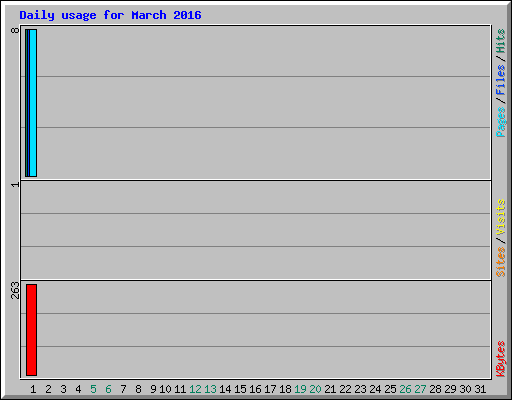
Task: Click the day 1 axis label
Action: pos(33,389)
